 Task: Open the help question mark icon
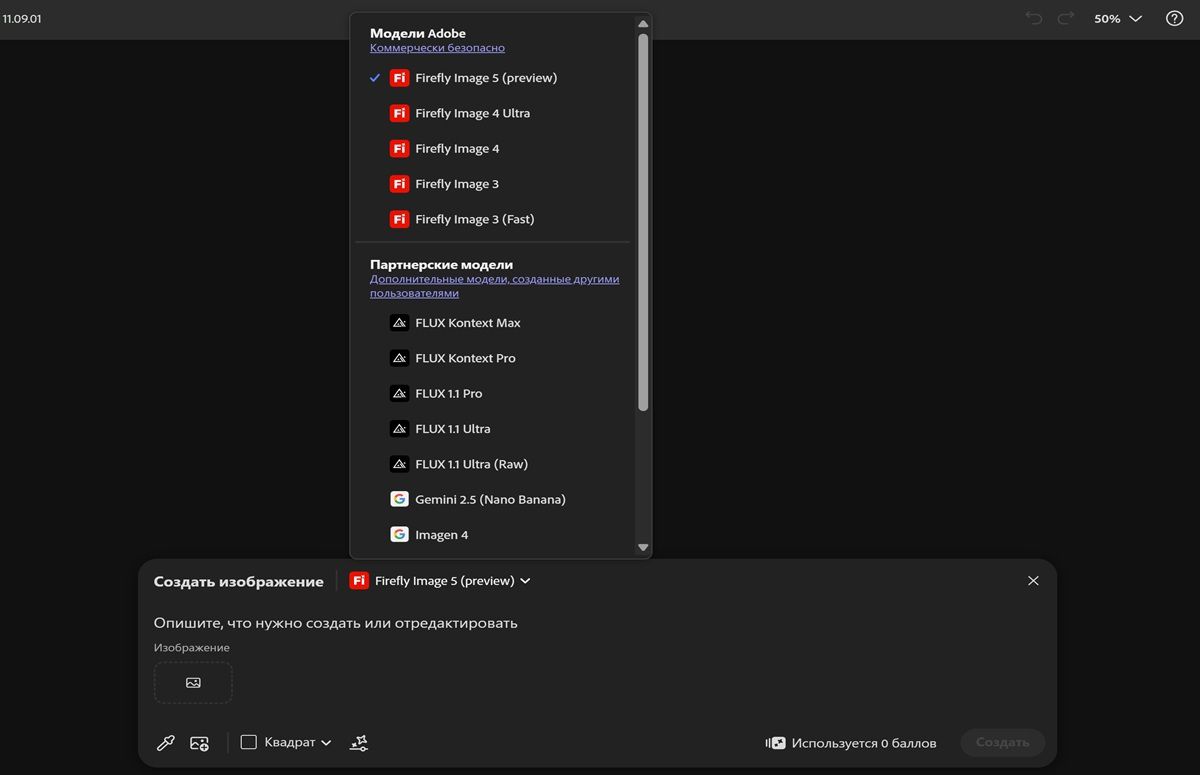point(1175,18)
